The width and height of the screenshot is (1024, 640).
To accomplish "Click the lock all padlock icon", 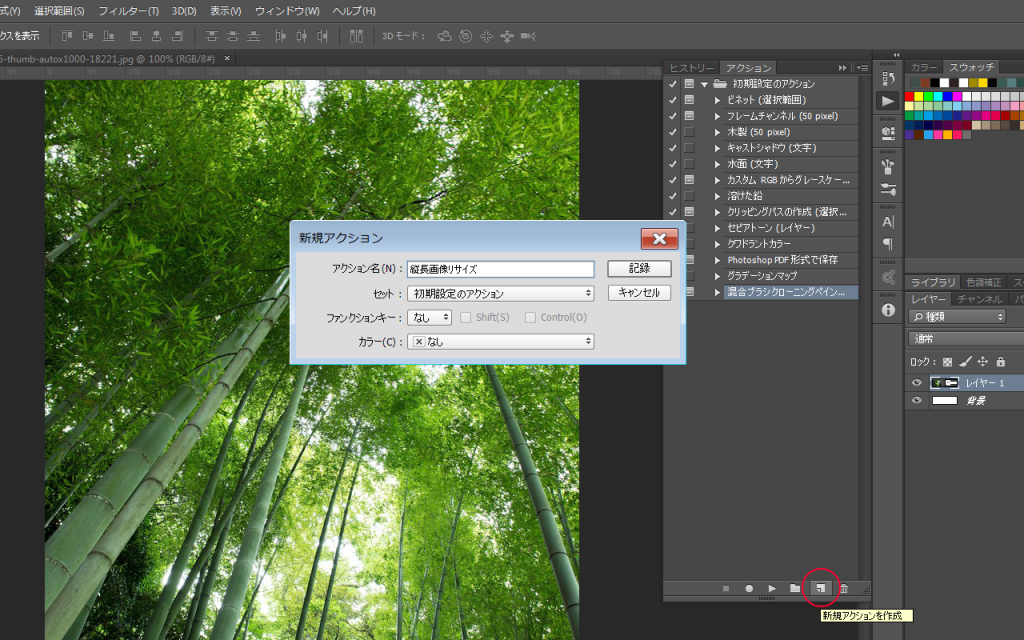I will click(x=1000, y=361).
